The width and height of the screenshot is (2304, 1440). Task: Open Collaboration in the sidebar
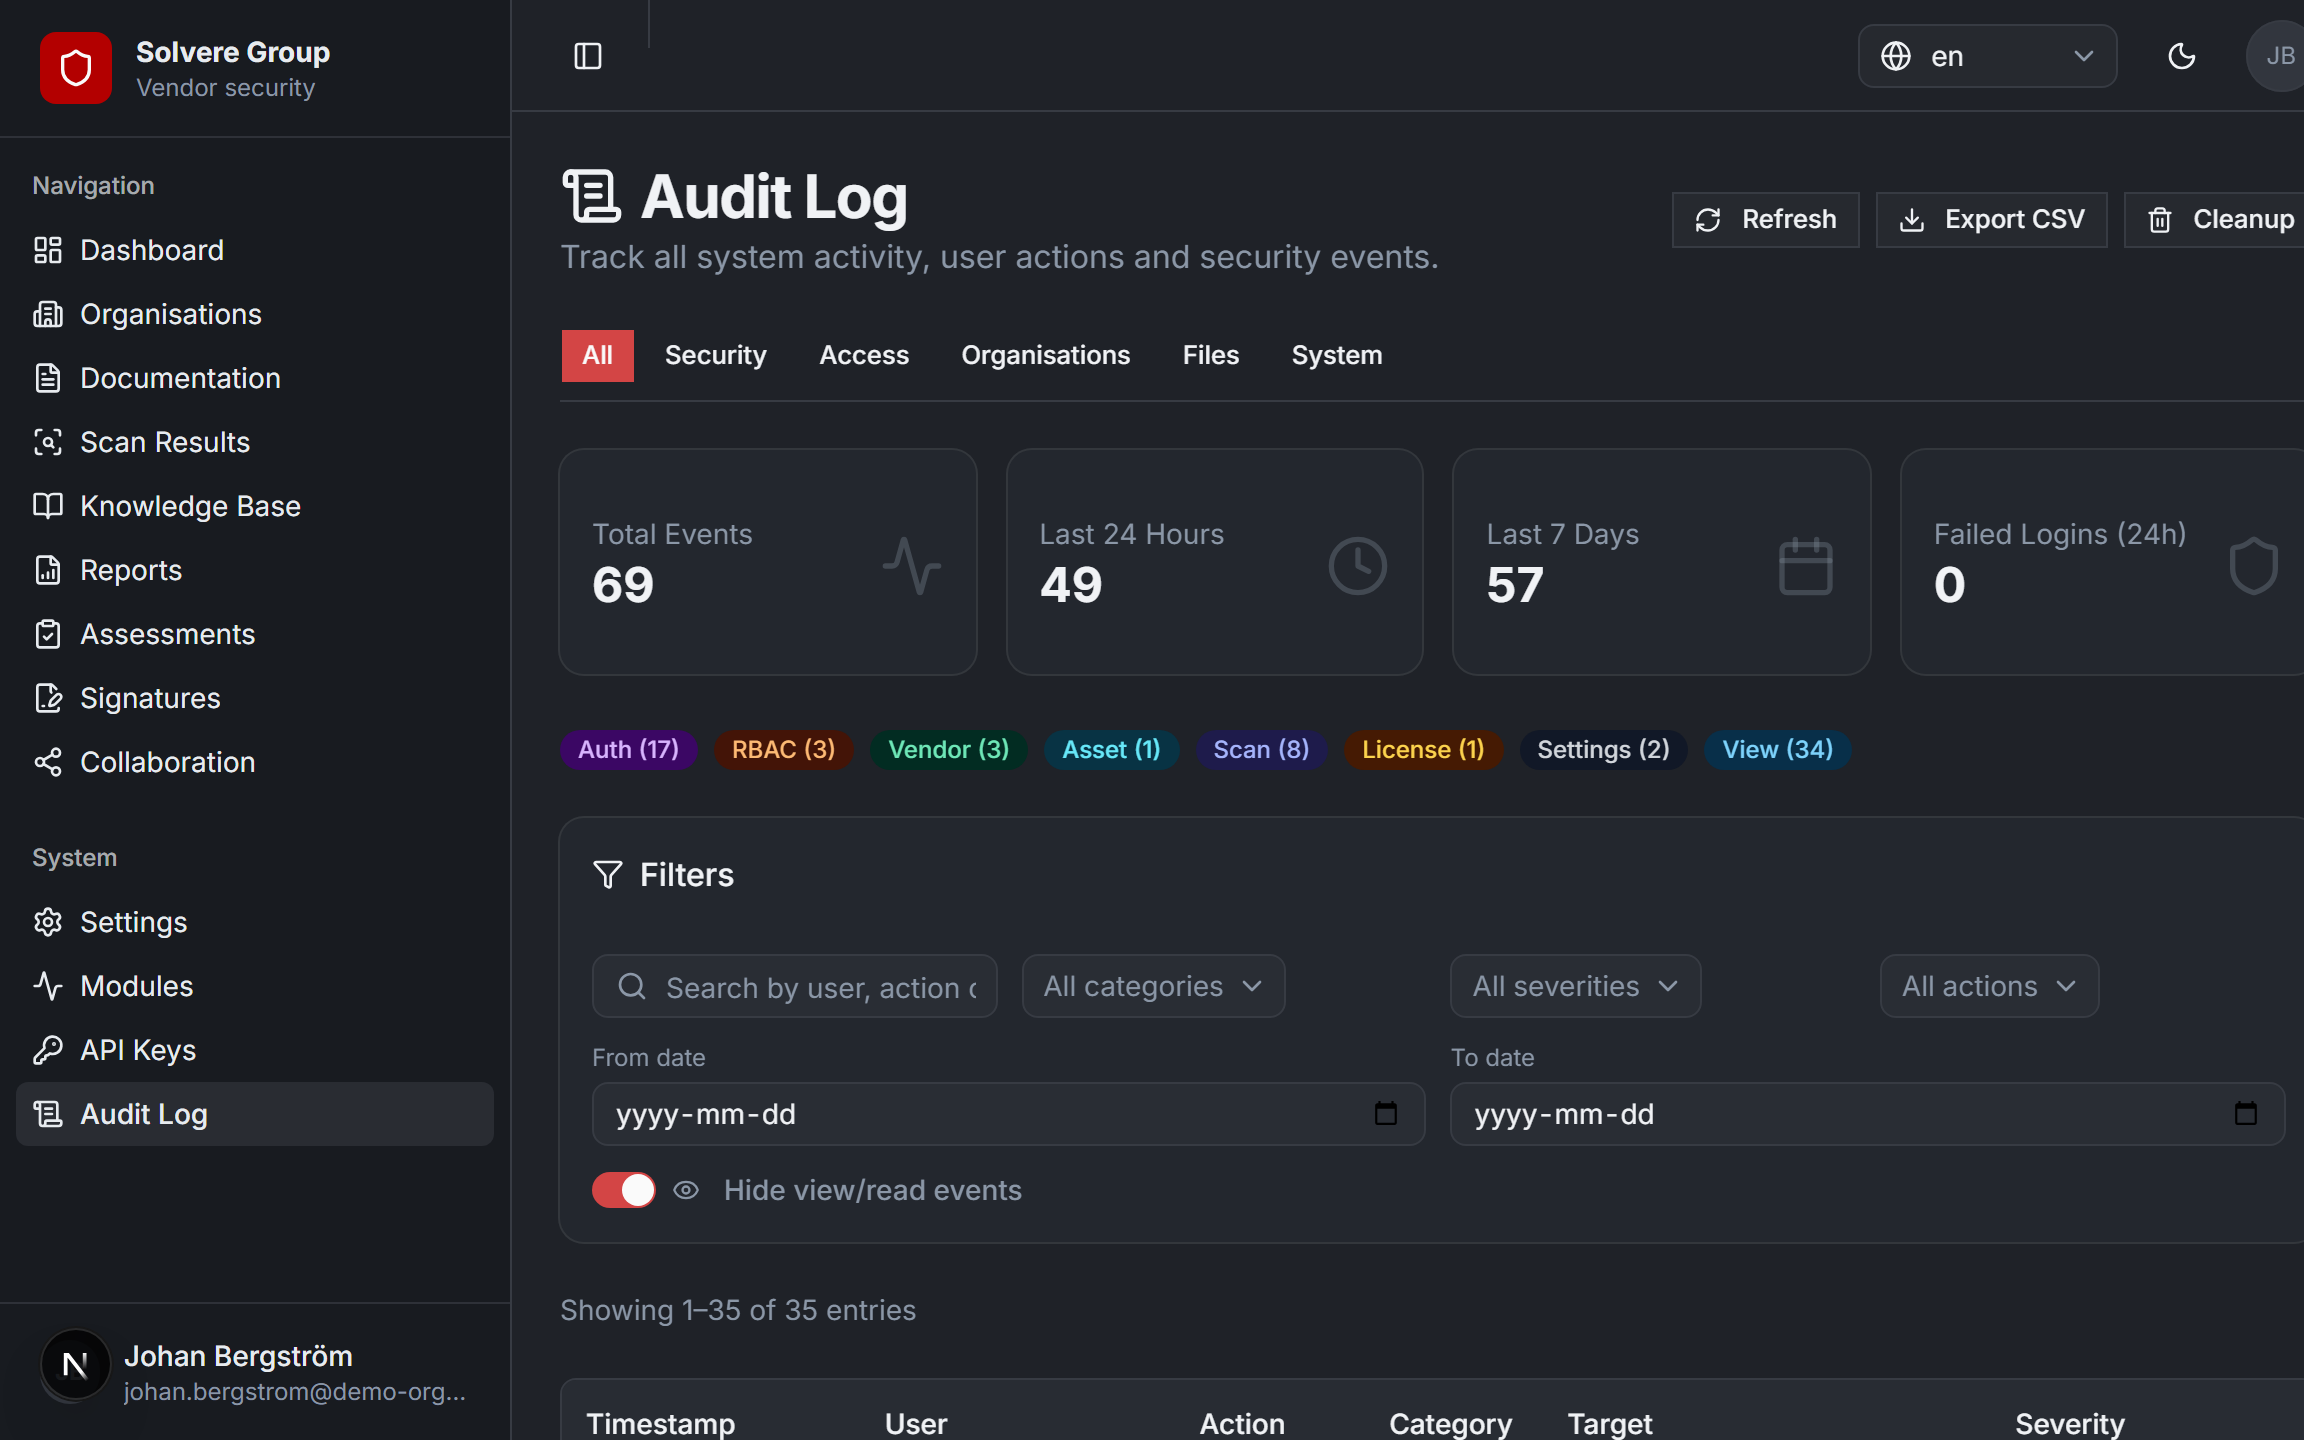tap(255, 762)
